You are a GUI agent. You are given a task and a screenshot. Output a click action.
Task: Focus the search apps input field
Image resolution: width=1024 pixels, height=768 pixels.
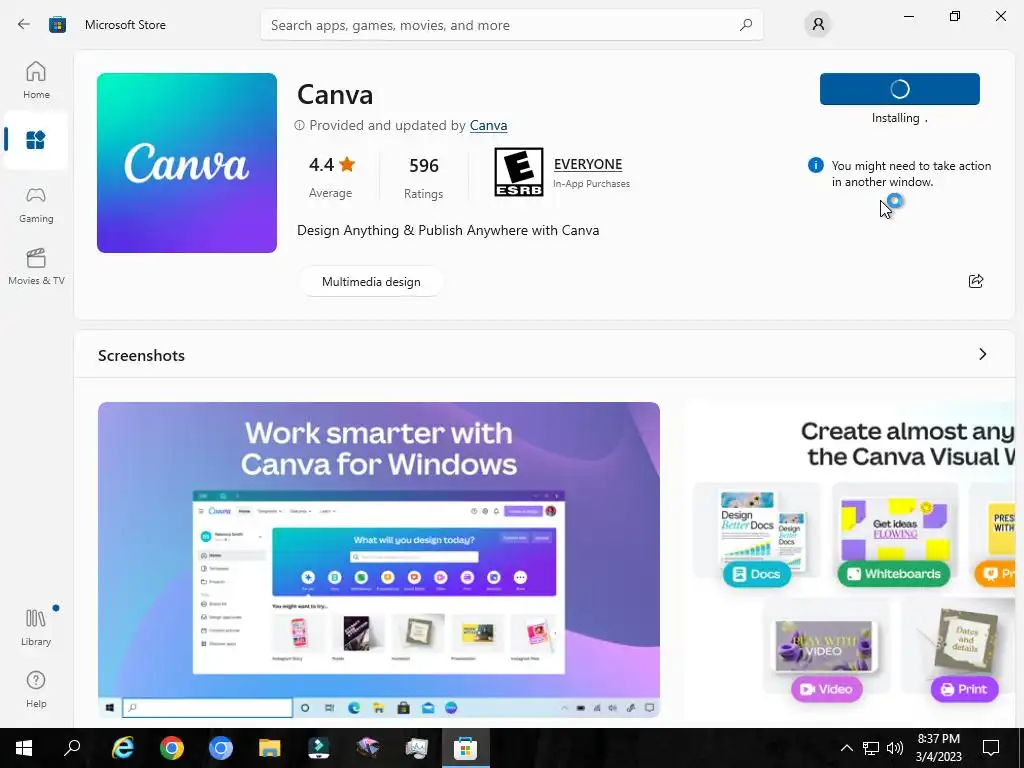511,25
